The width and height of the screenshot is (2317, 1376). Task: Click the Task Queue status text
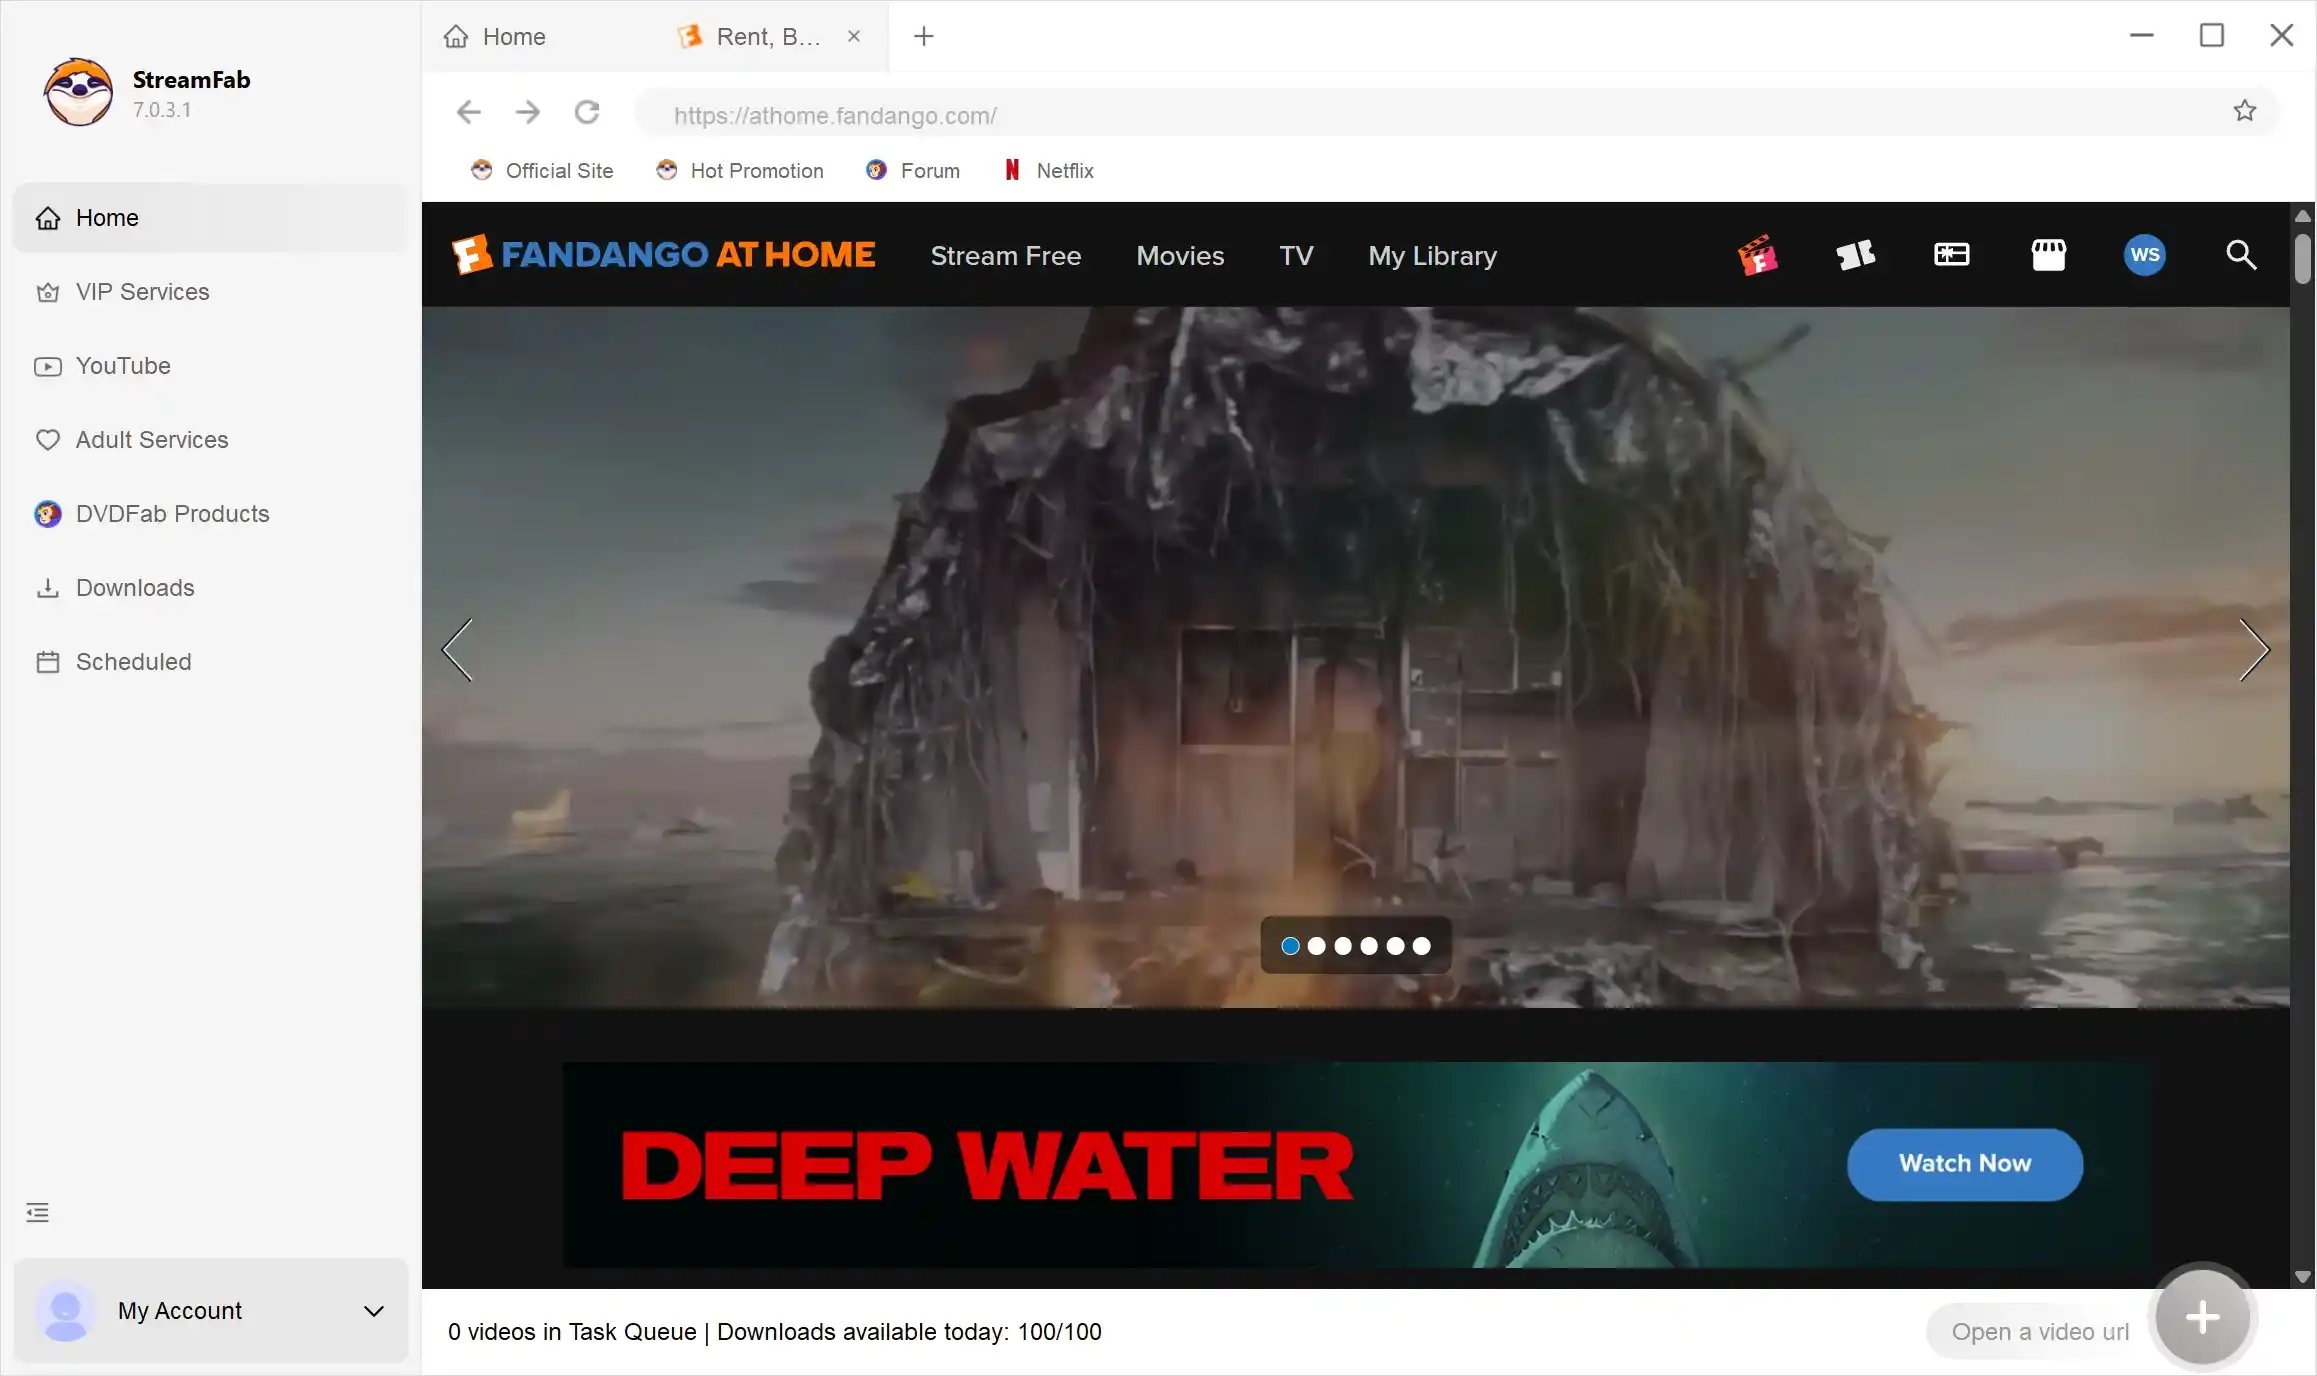(x=775, y=1332)
